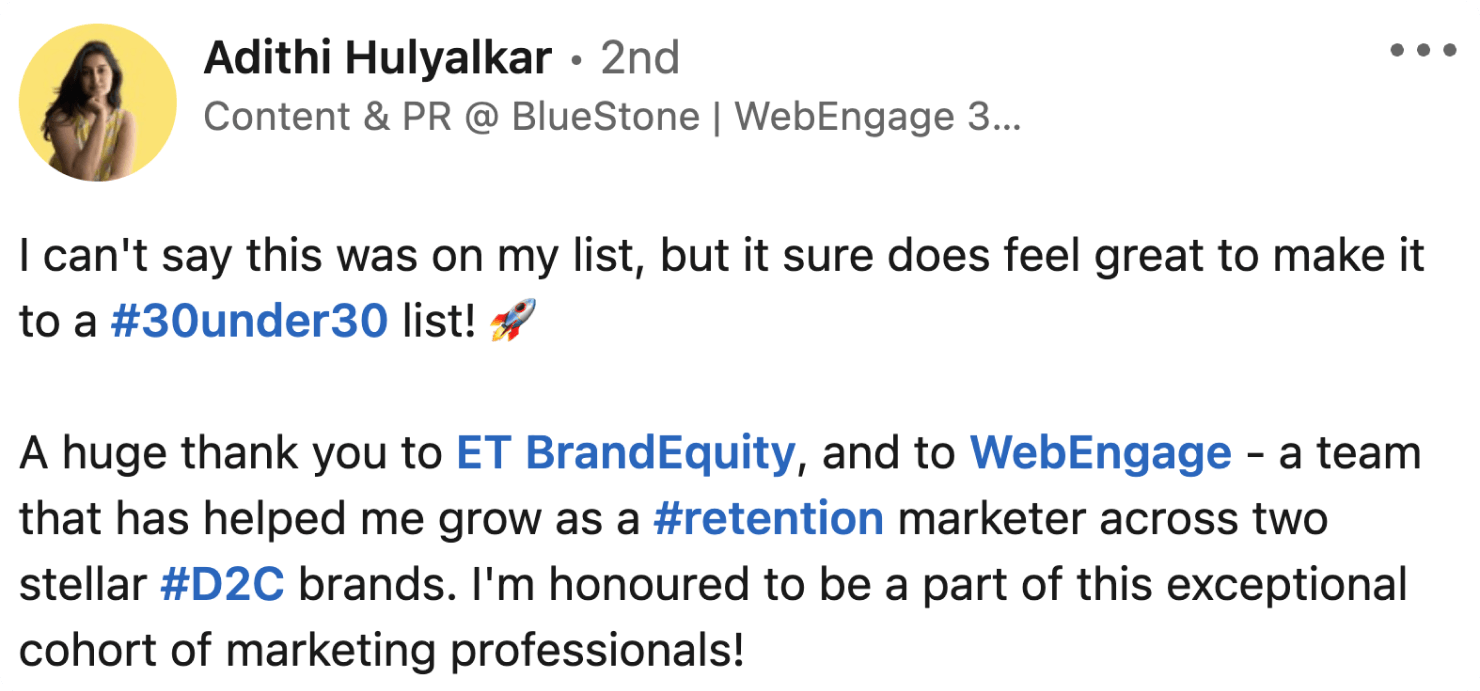Open Adithi Hulyalkar's profile name link
This screenshot has height=691, width=1480.
(377, 59)
